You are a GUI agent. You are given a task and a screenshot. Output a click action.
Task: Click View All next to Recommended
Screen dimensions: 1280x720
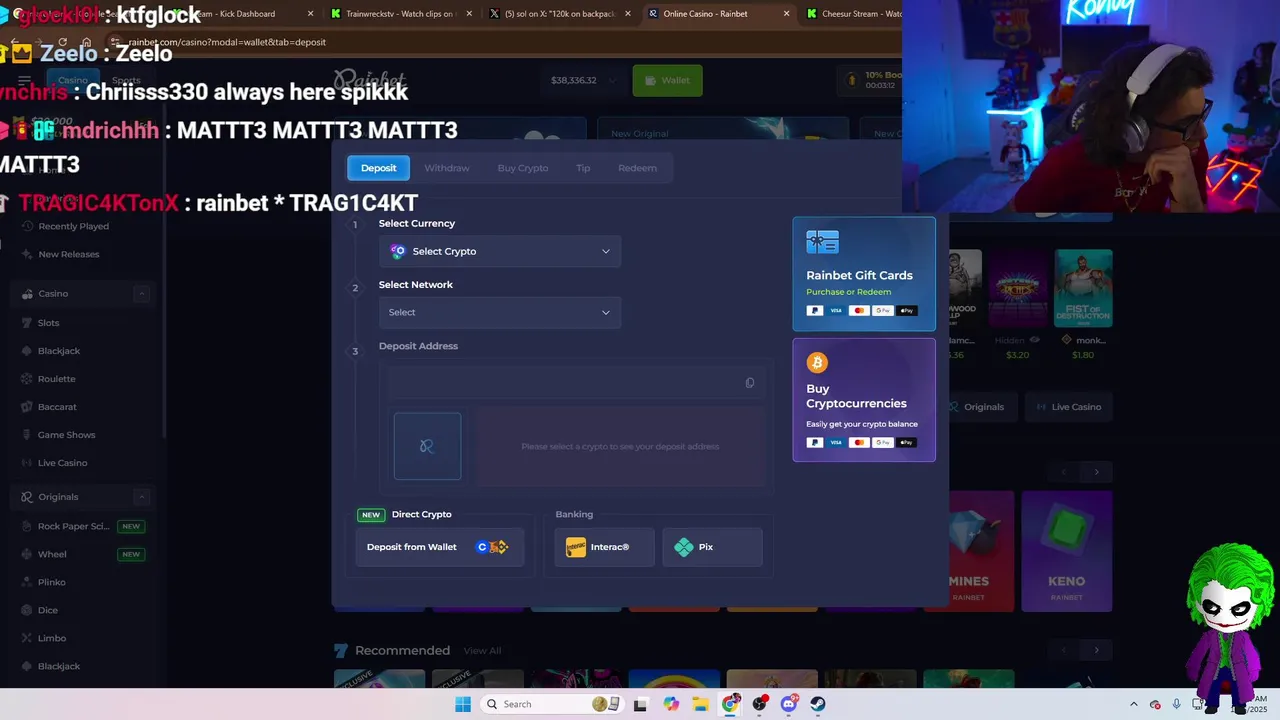[x=482, y=651]
